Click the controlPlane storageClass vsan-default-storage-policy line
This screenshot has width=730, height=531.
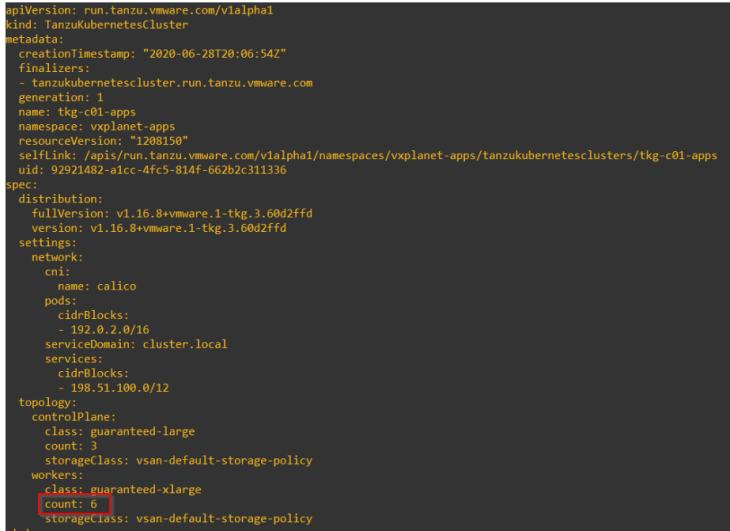point(178,461)
